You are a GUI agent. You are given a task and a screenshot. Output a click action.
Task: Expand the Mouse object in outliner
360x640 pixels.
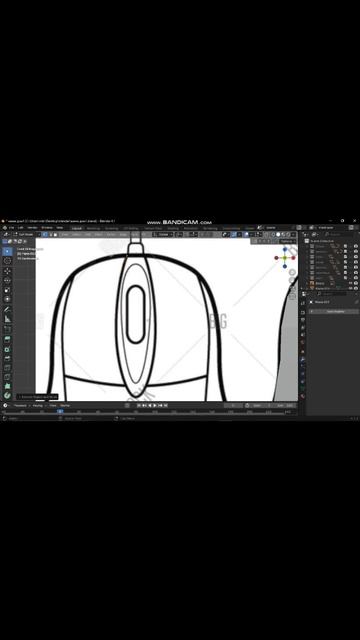307,283
